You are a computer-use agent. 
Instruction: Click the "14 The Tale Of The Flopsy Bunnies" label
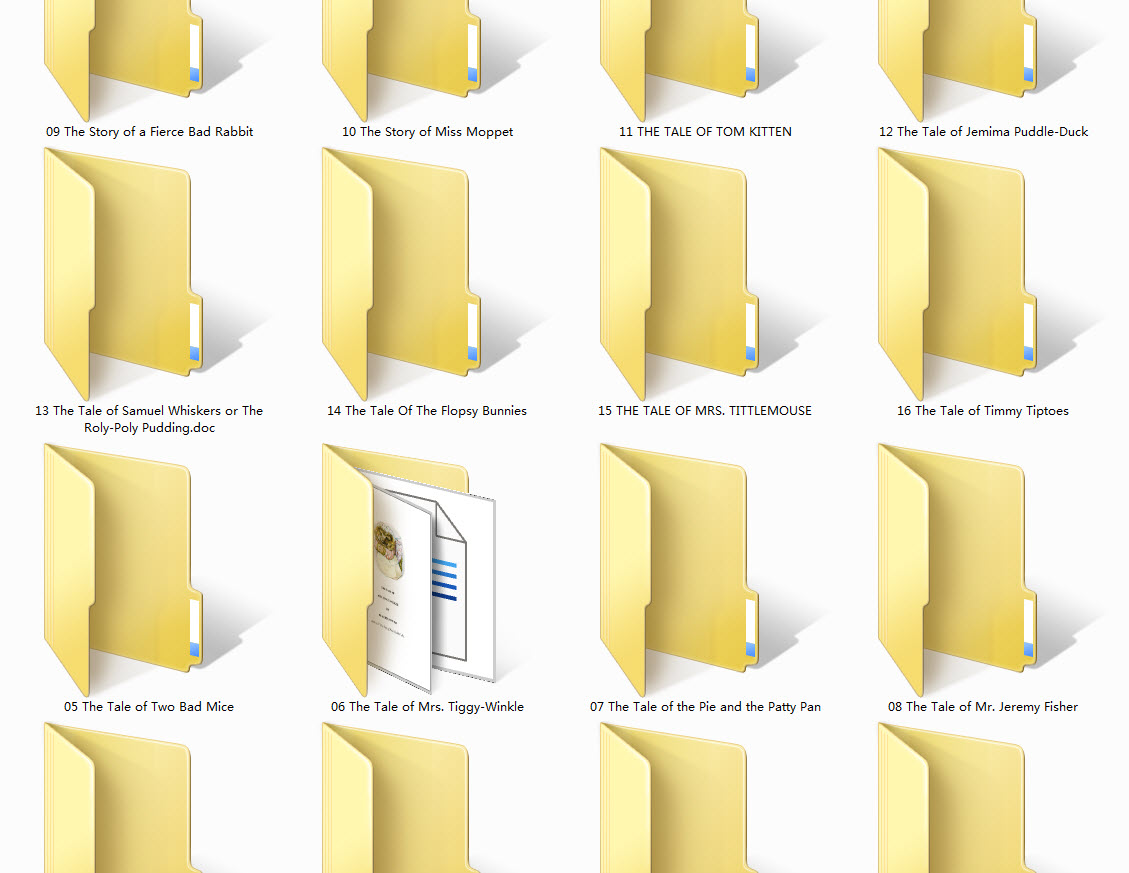(x=427, y=411)
